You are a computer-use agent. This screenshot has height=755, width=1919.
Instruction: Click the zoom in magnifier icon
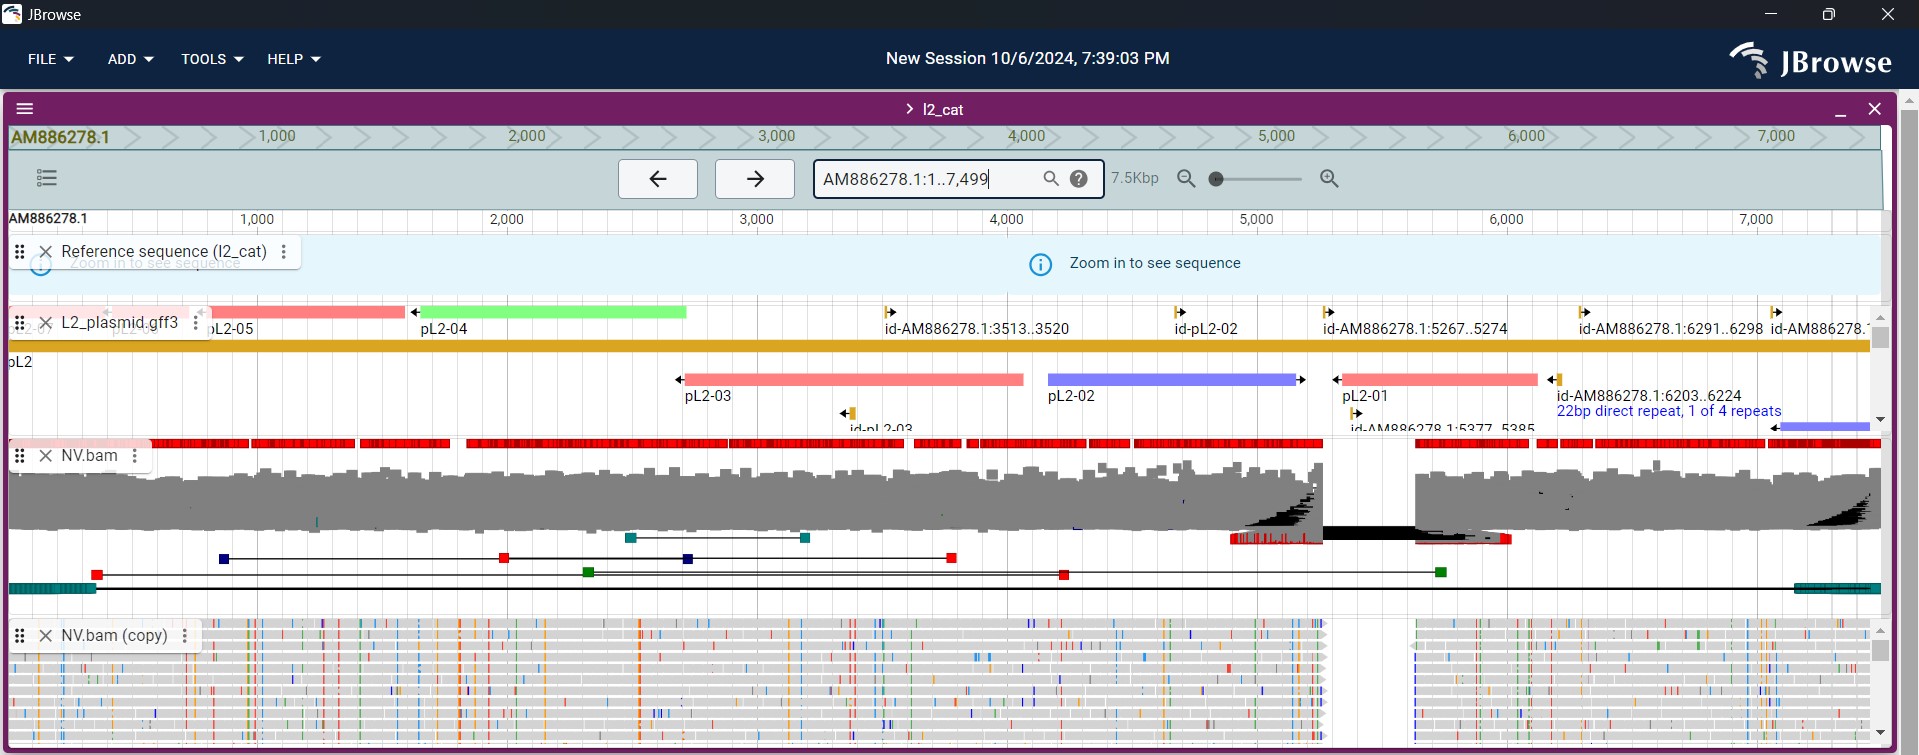1329,179
